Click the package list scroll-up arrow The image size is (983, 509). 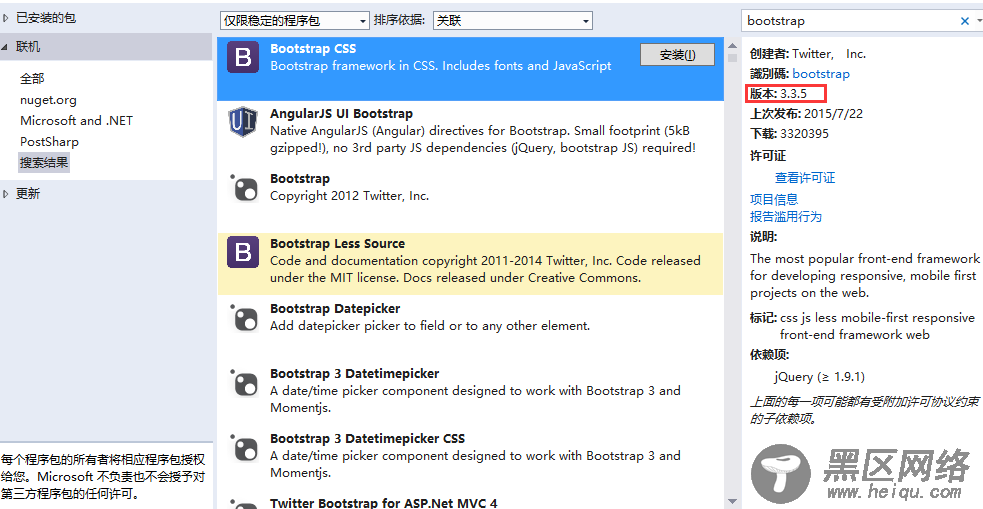(x=732, y=46)
